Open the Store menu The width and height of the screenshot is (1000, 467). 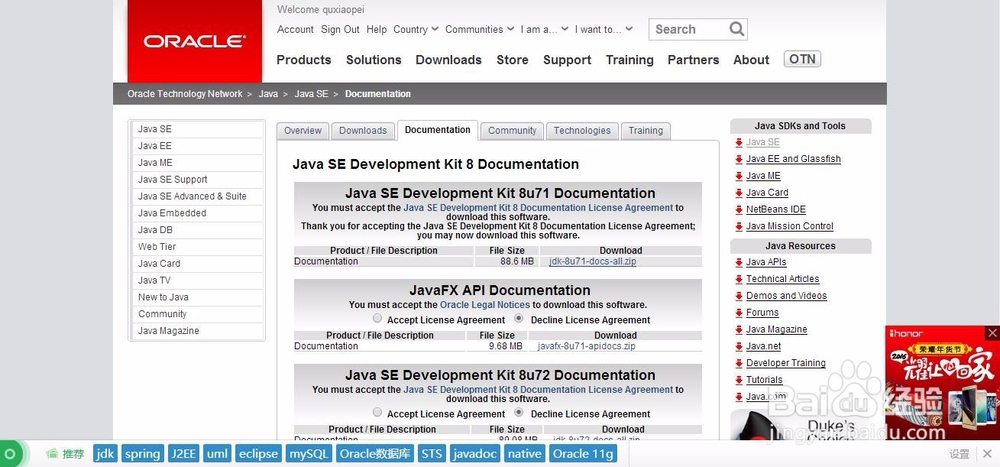(x=512, y=60)
